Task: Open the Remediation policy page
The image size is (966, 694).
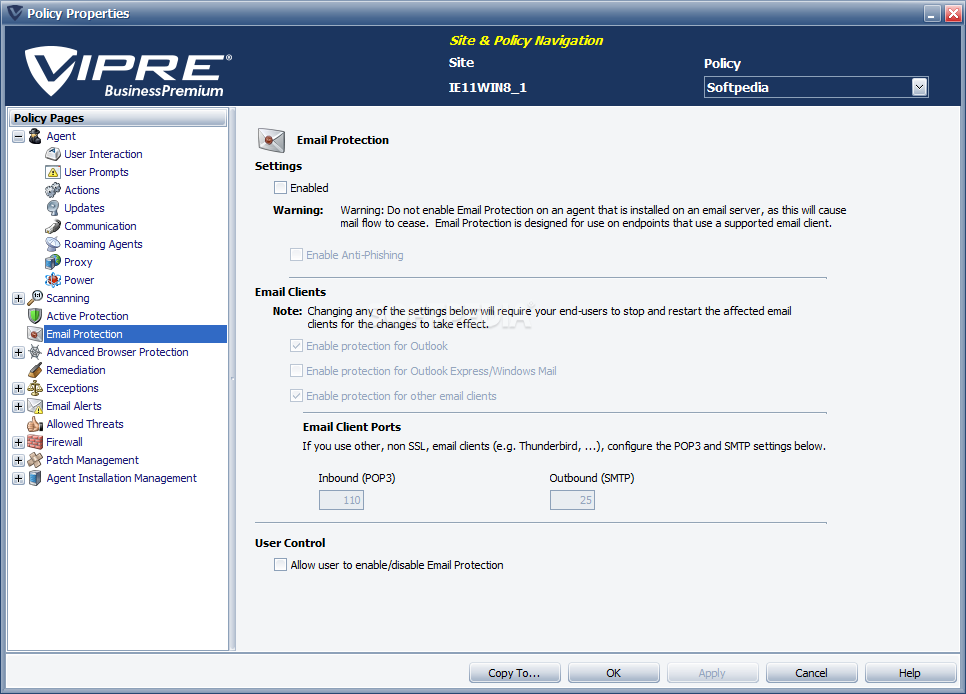Action: point(76,370)
